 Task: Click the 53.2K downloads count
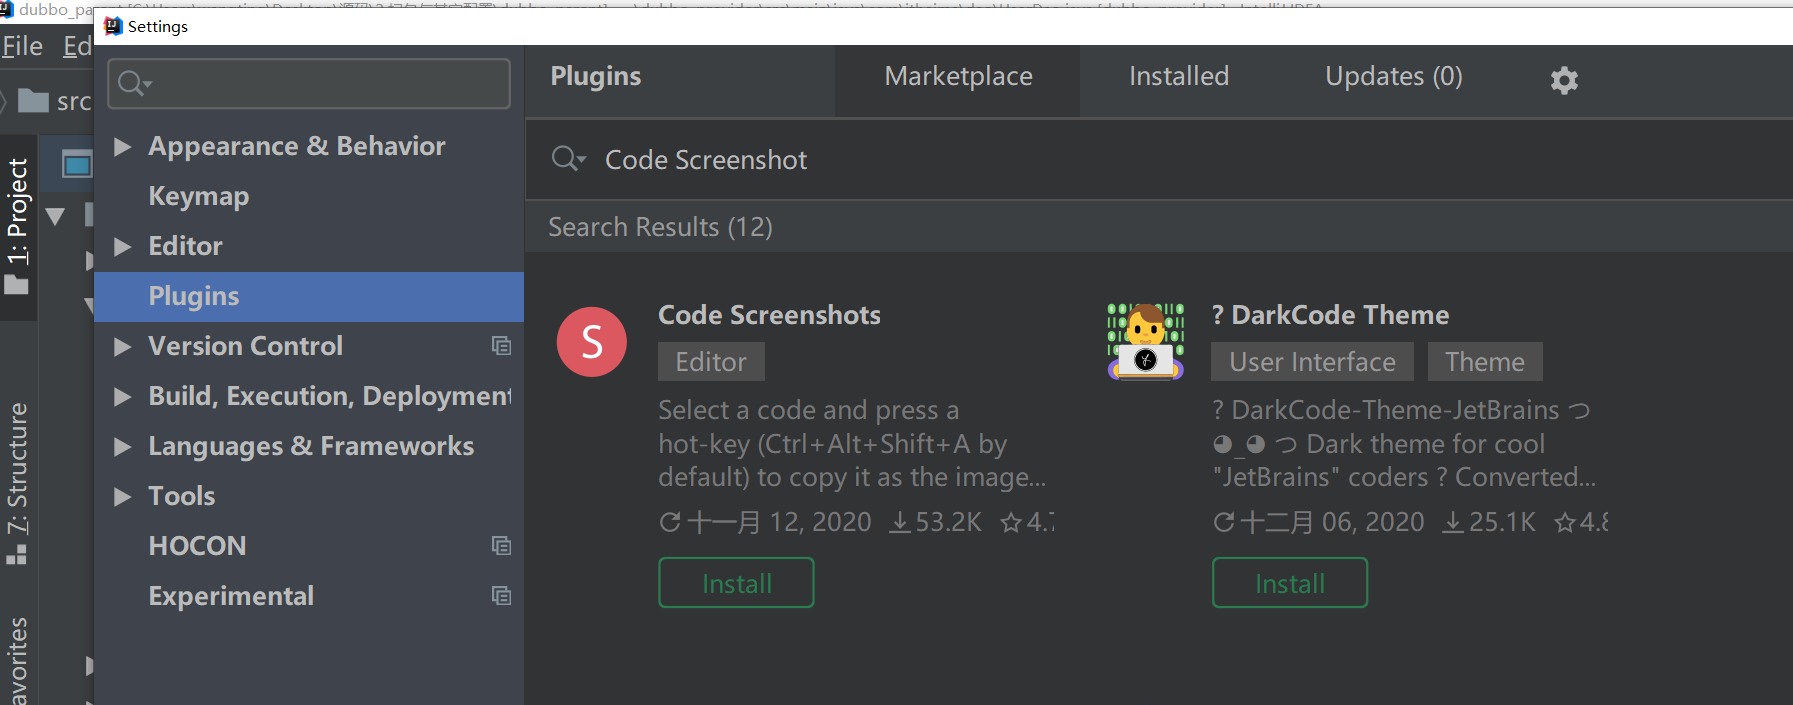[937, 522]
